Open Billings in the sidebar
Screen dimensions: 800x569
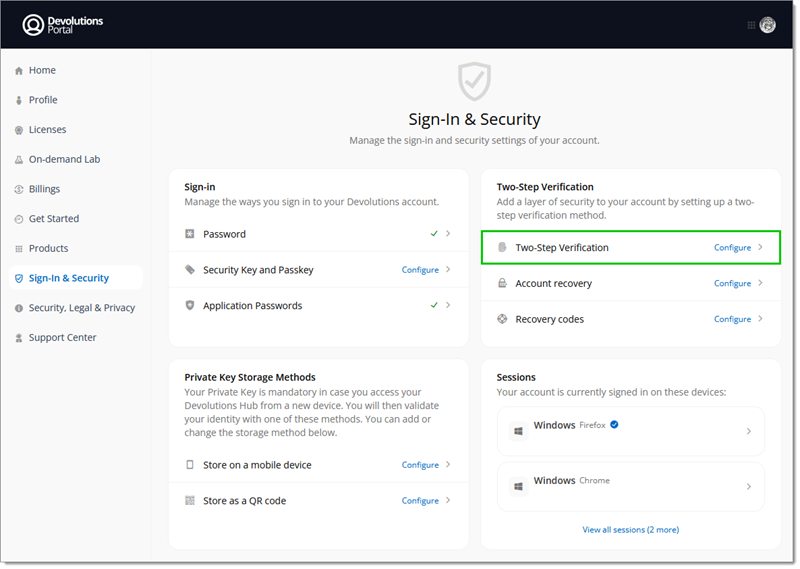[x=44, y=189]
